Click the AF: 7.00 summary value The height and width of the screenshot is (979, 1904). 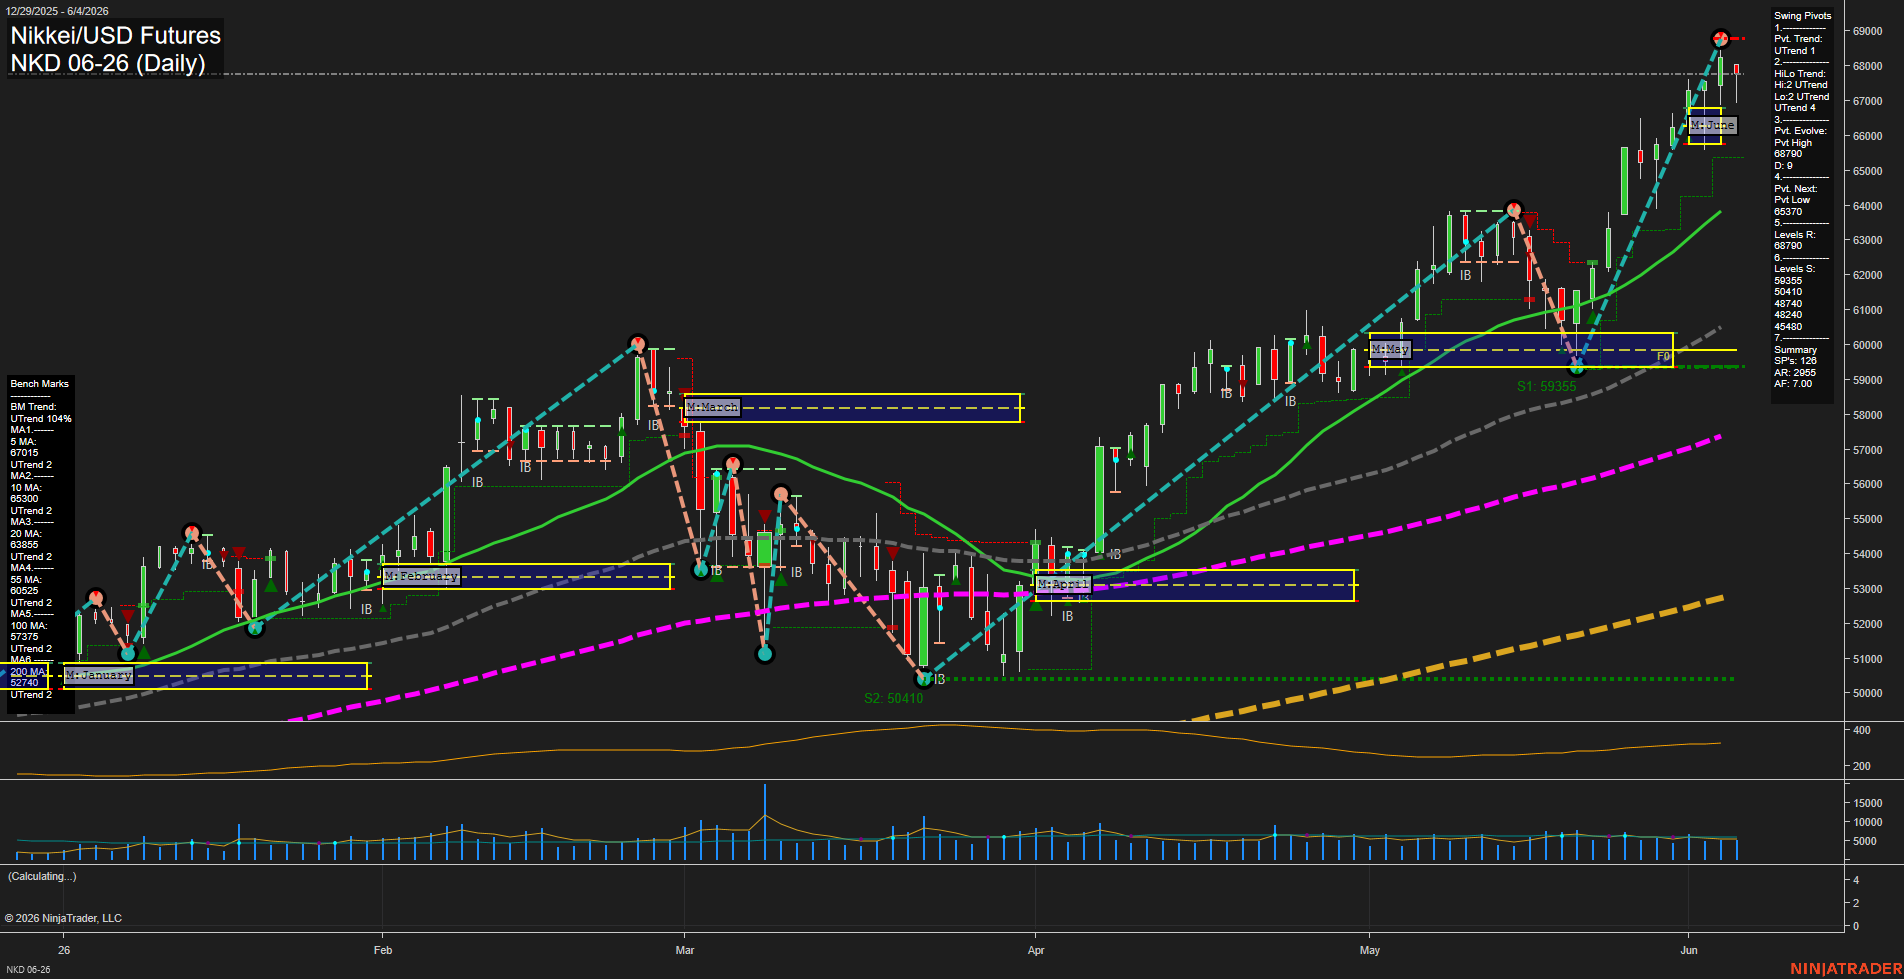coord(1793,384)
